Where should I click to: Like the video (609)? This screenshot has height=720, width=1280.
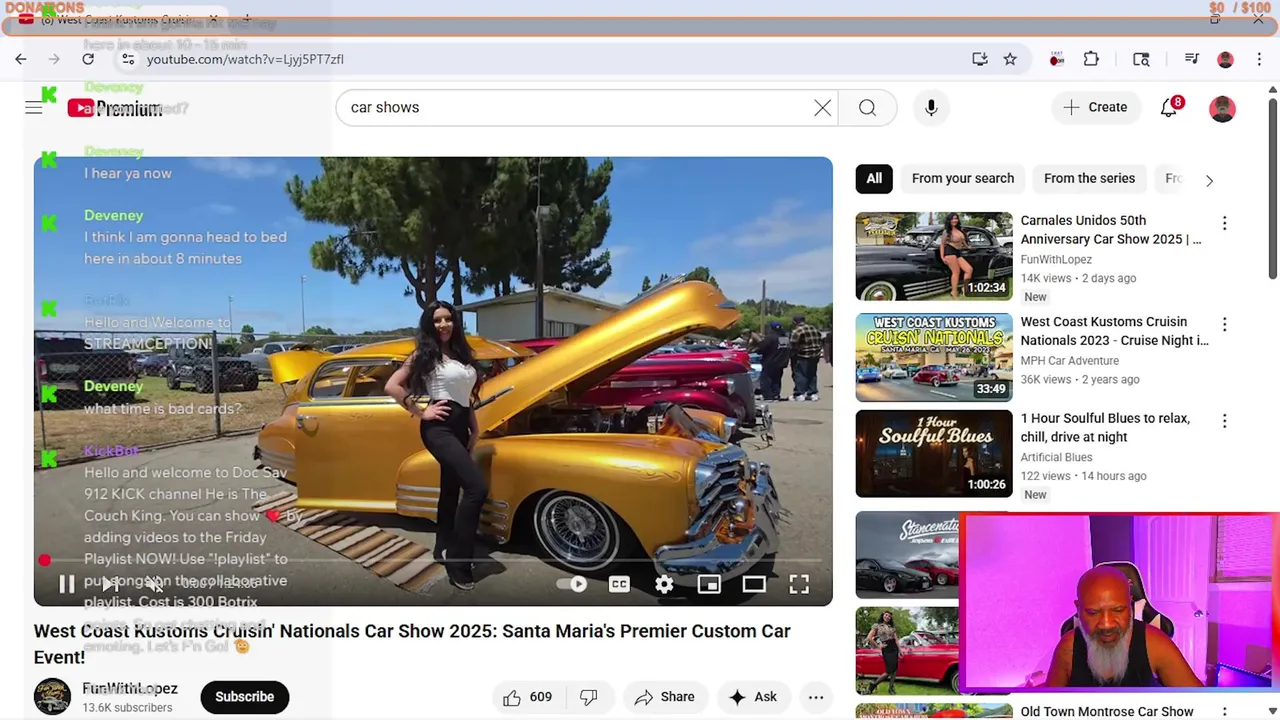click(x=529, y=697)
